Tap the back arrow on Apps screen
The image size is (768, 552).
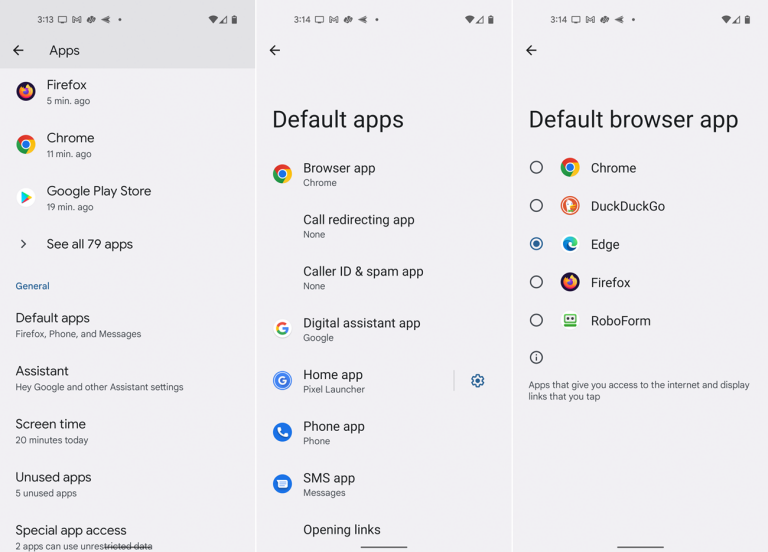point(18,50)
